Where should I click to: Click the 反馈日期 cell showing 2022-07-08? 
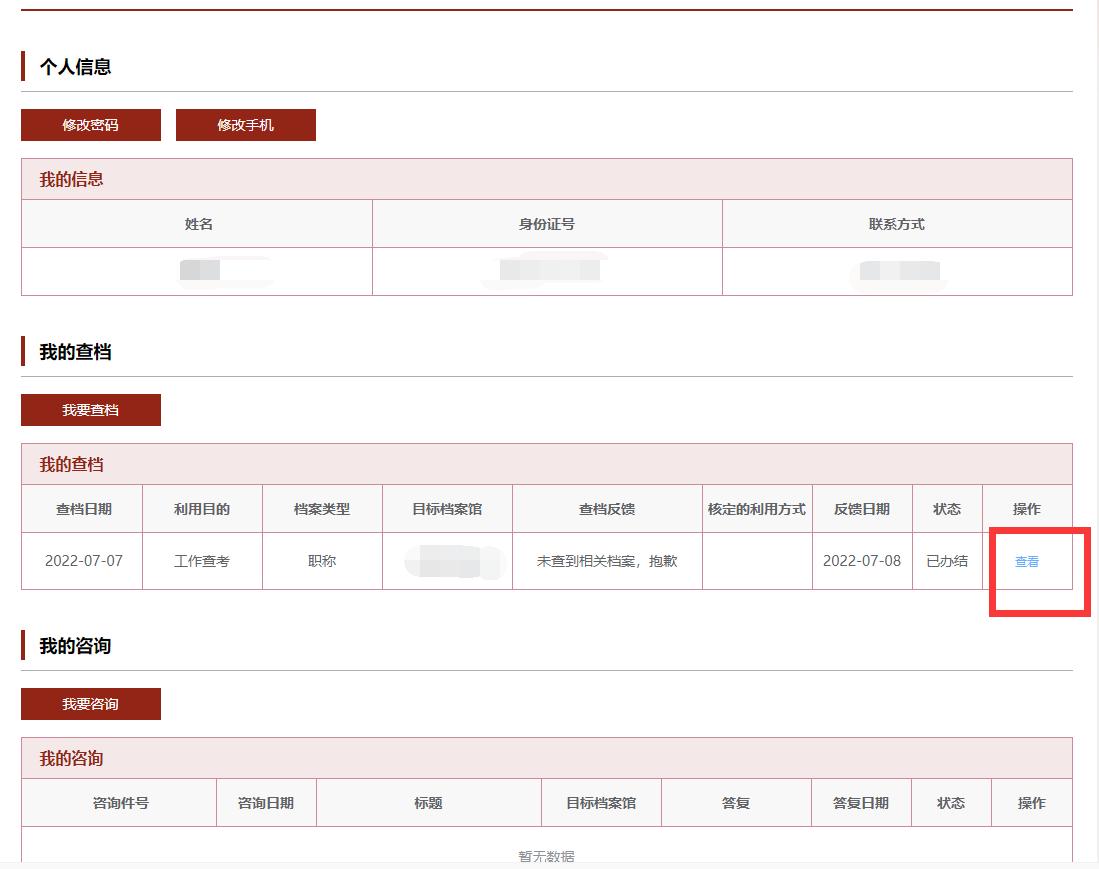click(862, 561)
